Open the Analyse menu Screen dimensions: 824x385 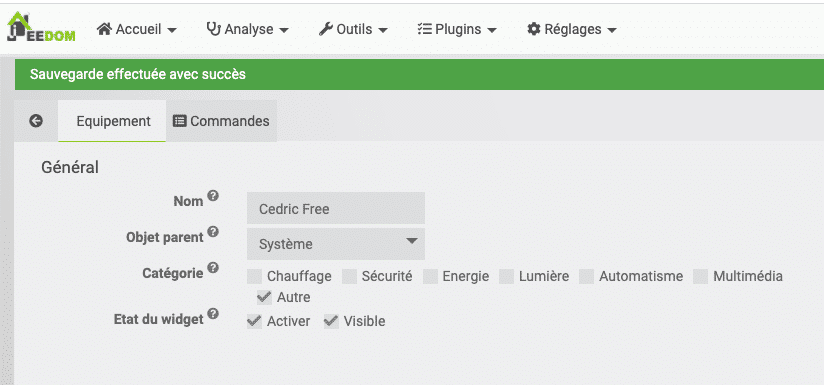pos(248,29)
